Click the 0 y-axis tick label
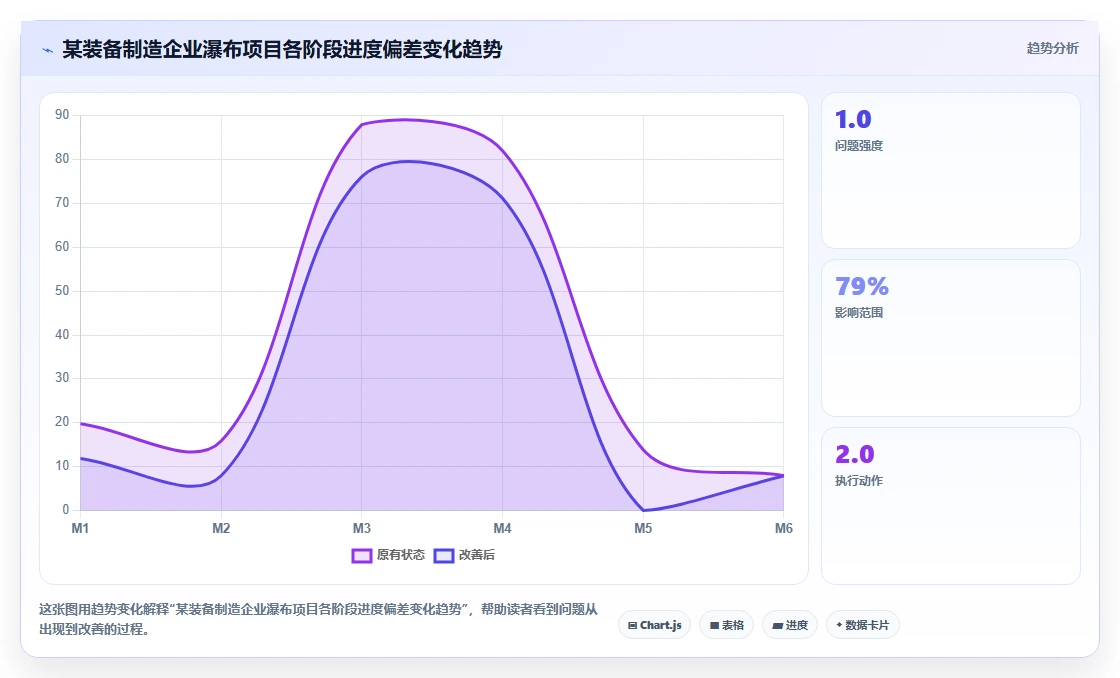The width and height of the screenshot is (1120, 678). pos(66,510)
